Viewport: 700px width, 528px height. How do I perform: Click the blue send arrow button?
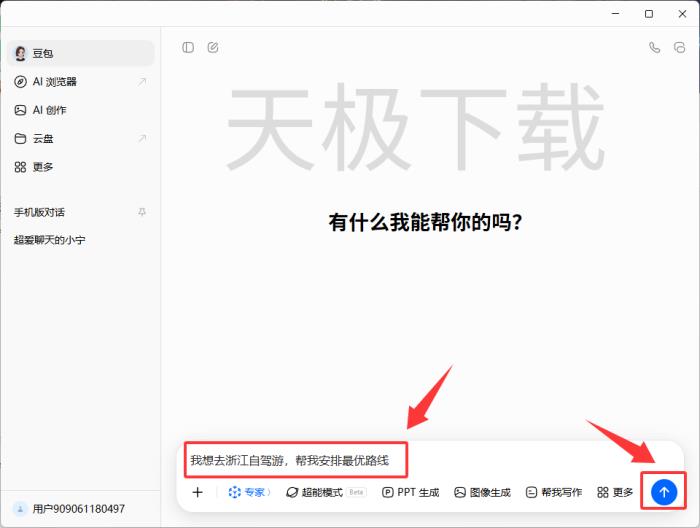pos(664,492)
